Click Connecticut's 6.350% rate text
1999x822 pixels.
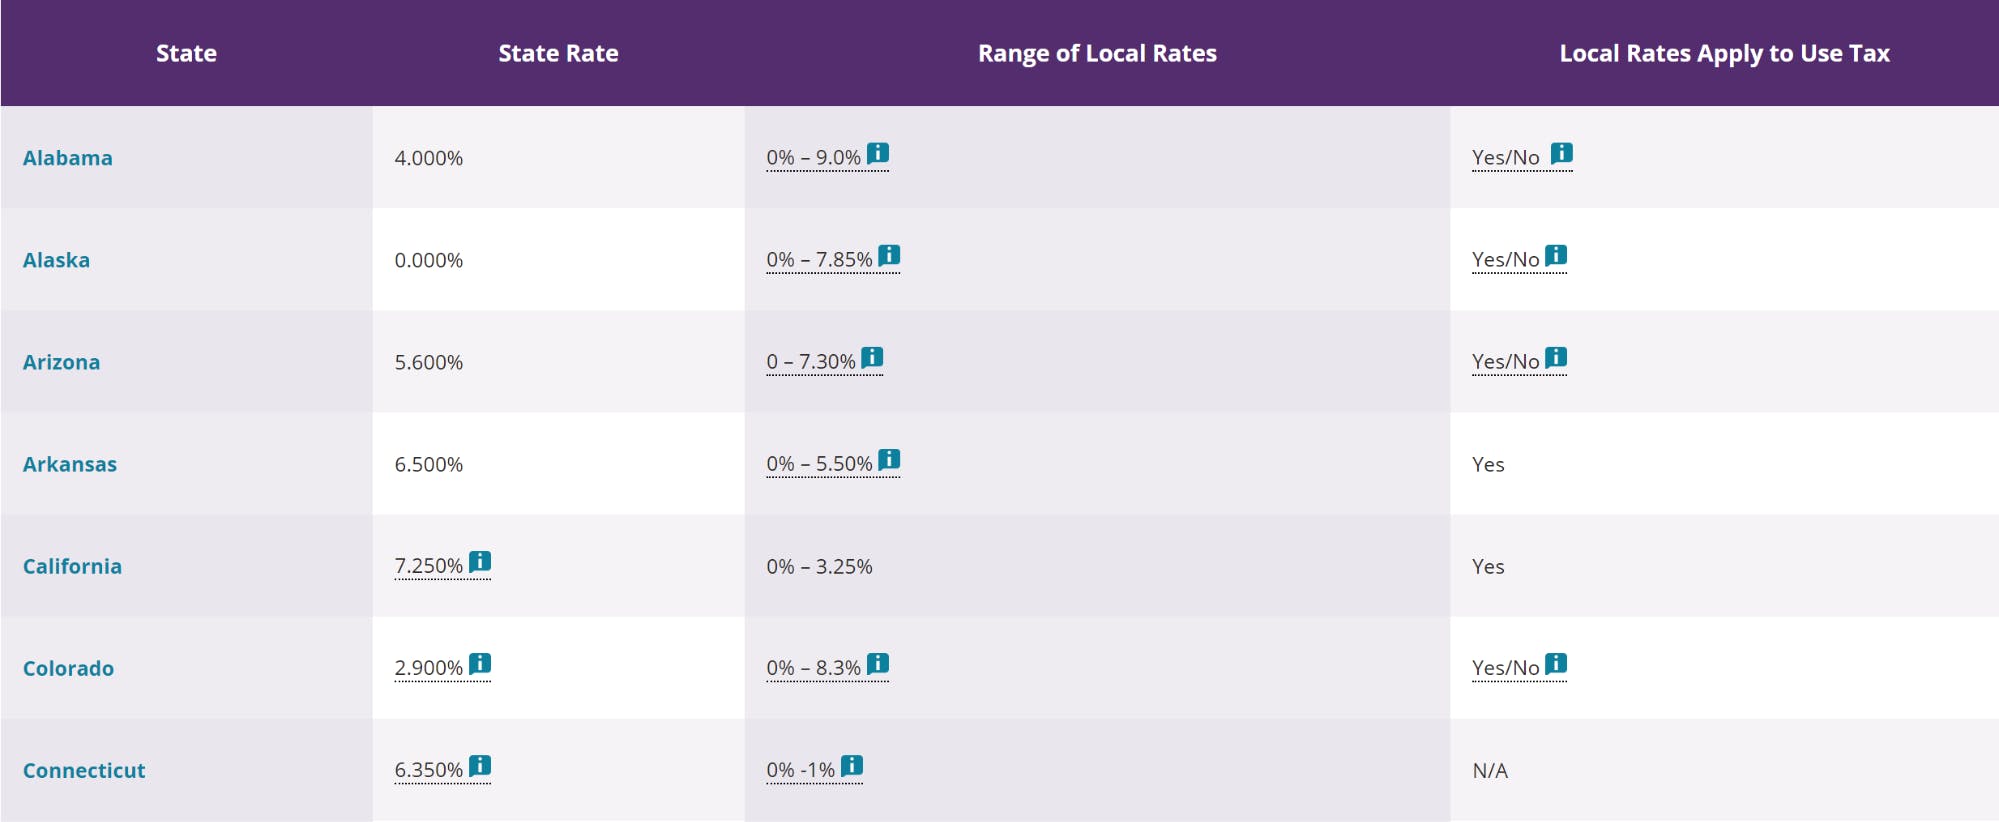[429, 770]
